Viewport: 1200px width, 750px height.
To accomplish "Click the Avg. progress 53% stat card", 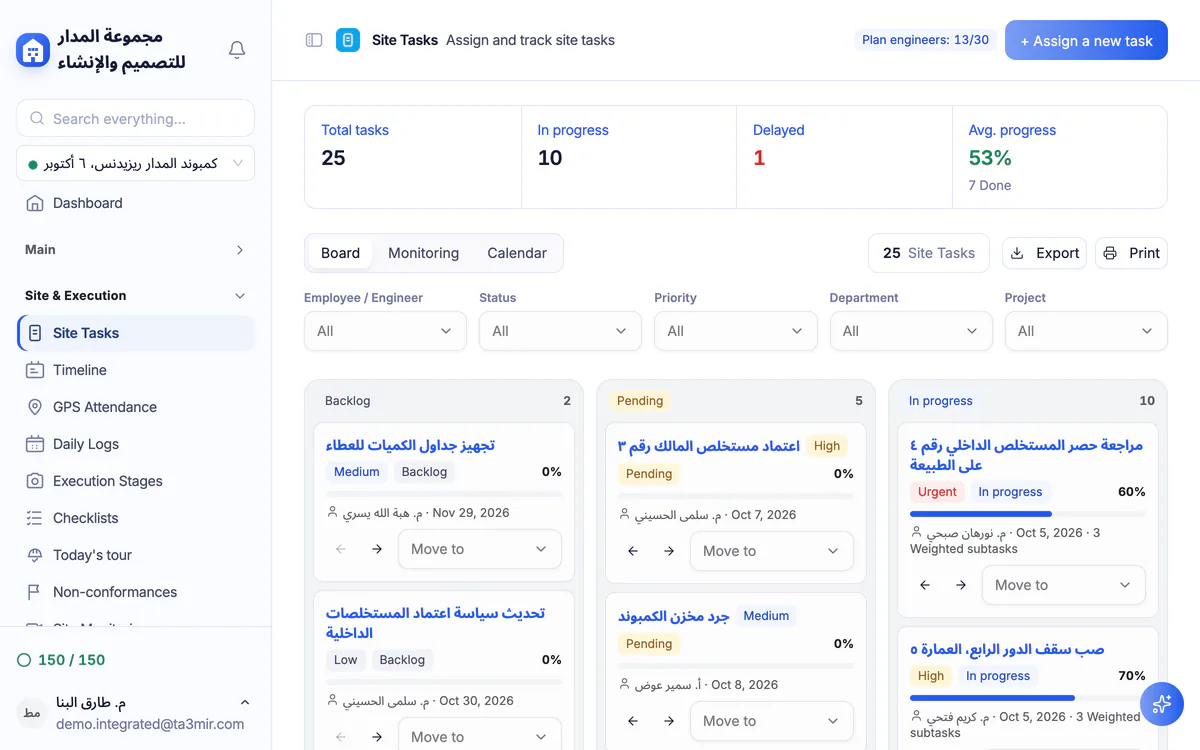I will tap(1060, 157).
